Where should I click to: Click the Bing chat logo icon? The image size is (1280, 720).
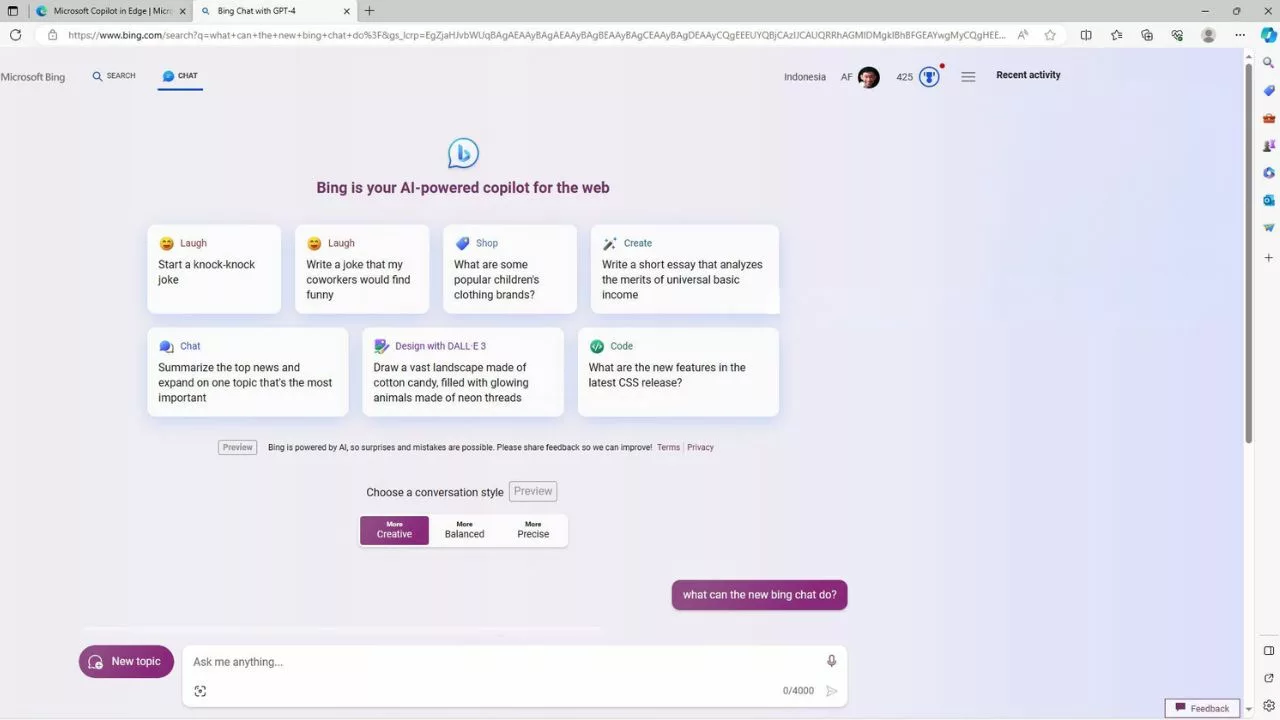[463, 153]
